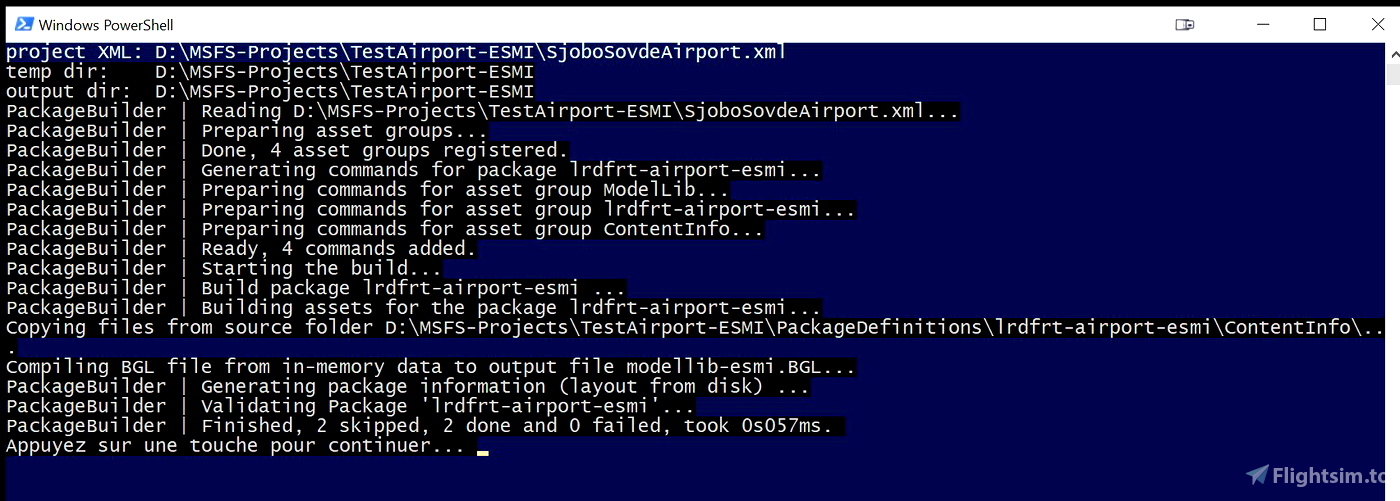
Task: Open the PowerShell window system menu icon
Action: (23, 24)
